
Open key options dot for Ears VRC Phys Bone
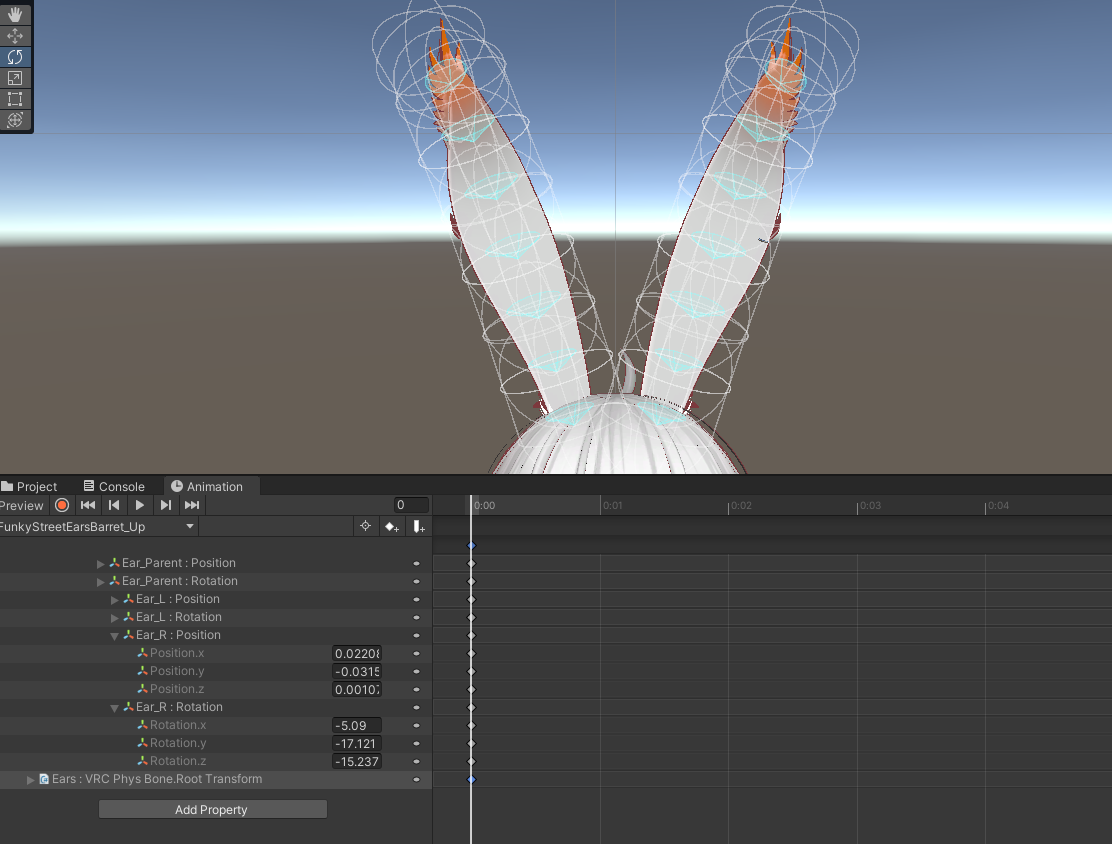[x=416, y=779]
